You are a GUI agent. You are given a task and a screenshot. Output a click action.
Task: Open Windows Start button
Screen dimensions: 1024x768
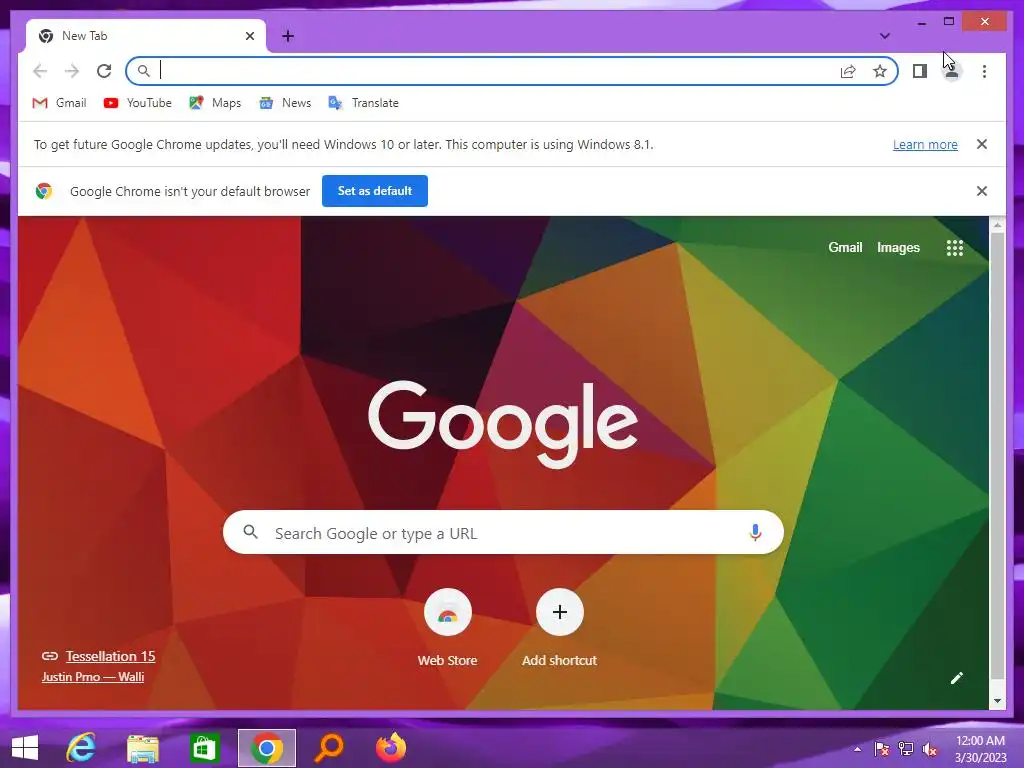pyautogui.click(x=25, y=748)
